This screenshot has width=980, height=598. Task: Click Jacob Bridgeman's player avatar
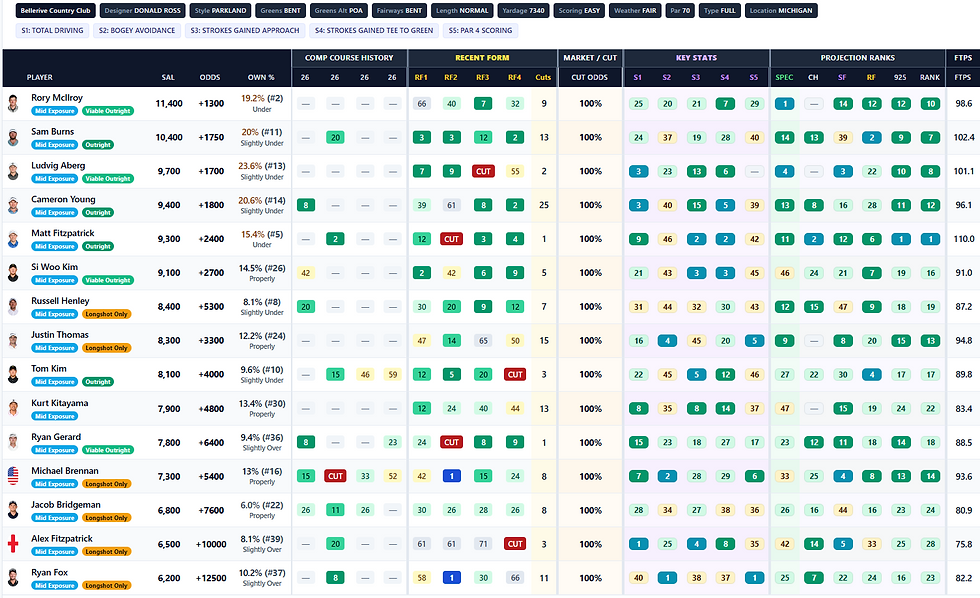(13, 510)
